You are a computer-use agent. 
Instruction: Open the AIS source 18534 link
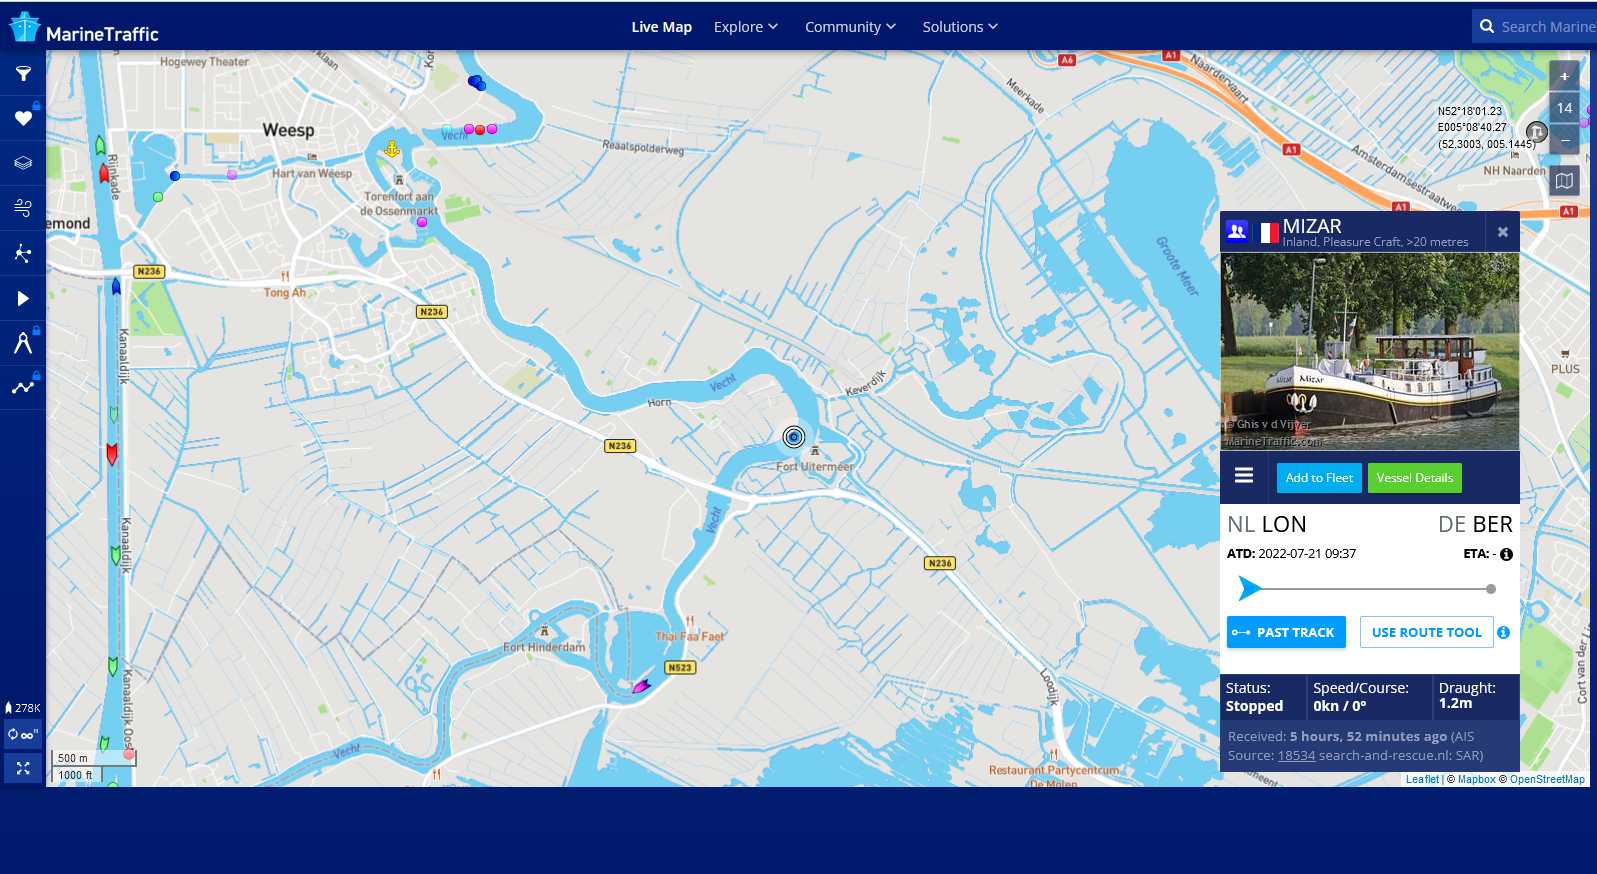pos(1296,755)
